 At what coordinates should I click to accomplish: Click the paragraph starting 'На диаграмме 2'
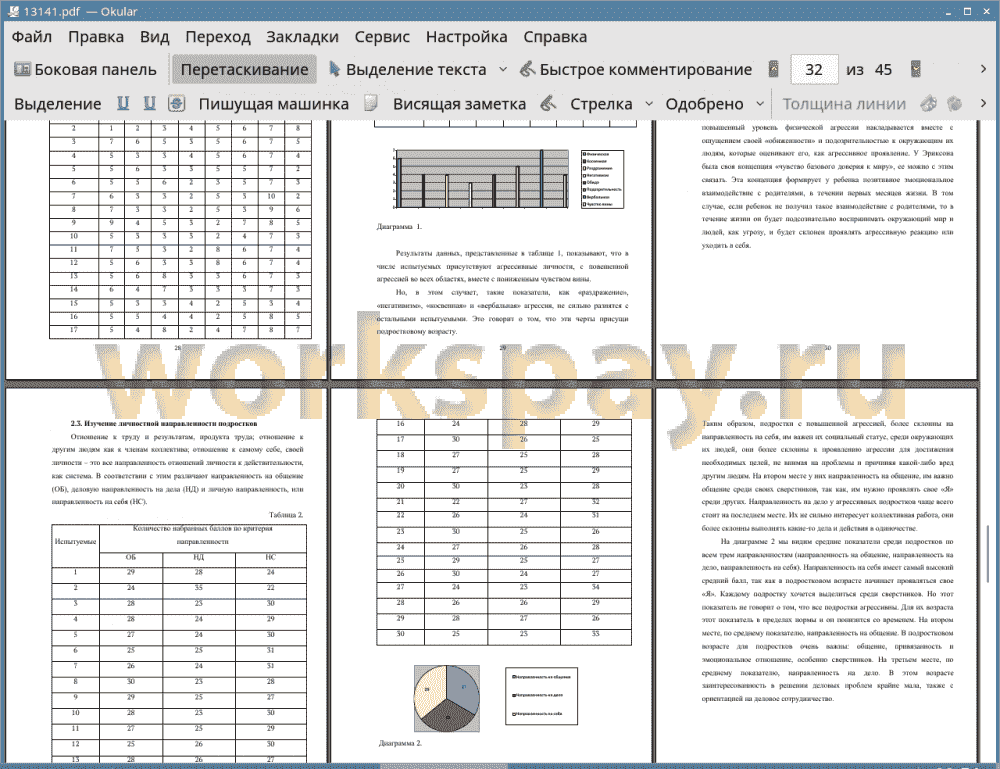(x=827, y=620)
